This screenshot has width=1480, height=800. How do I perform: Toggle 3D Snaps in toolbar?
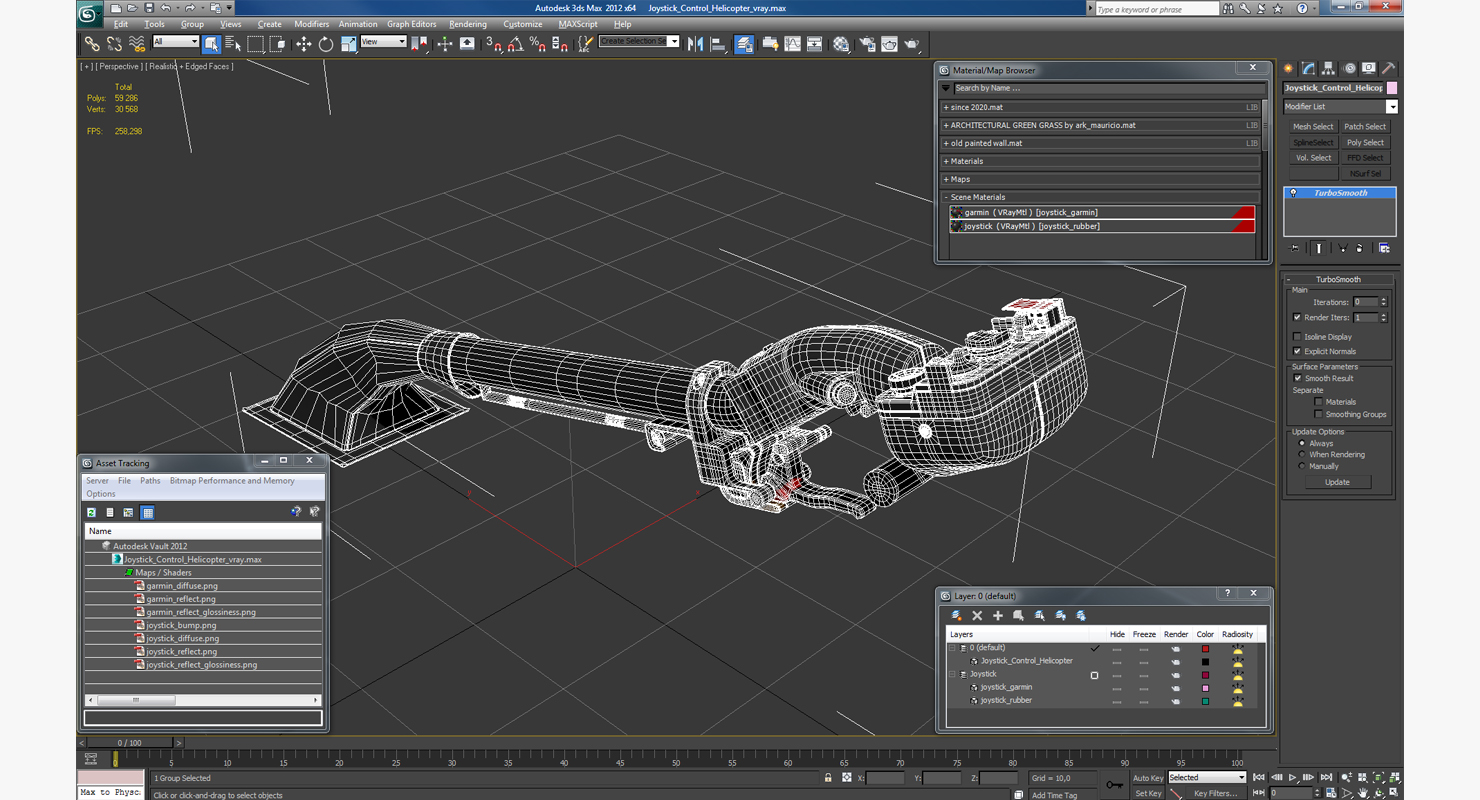click(493, 44)
